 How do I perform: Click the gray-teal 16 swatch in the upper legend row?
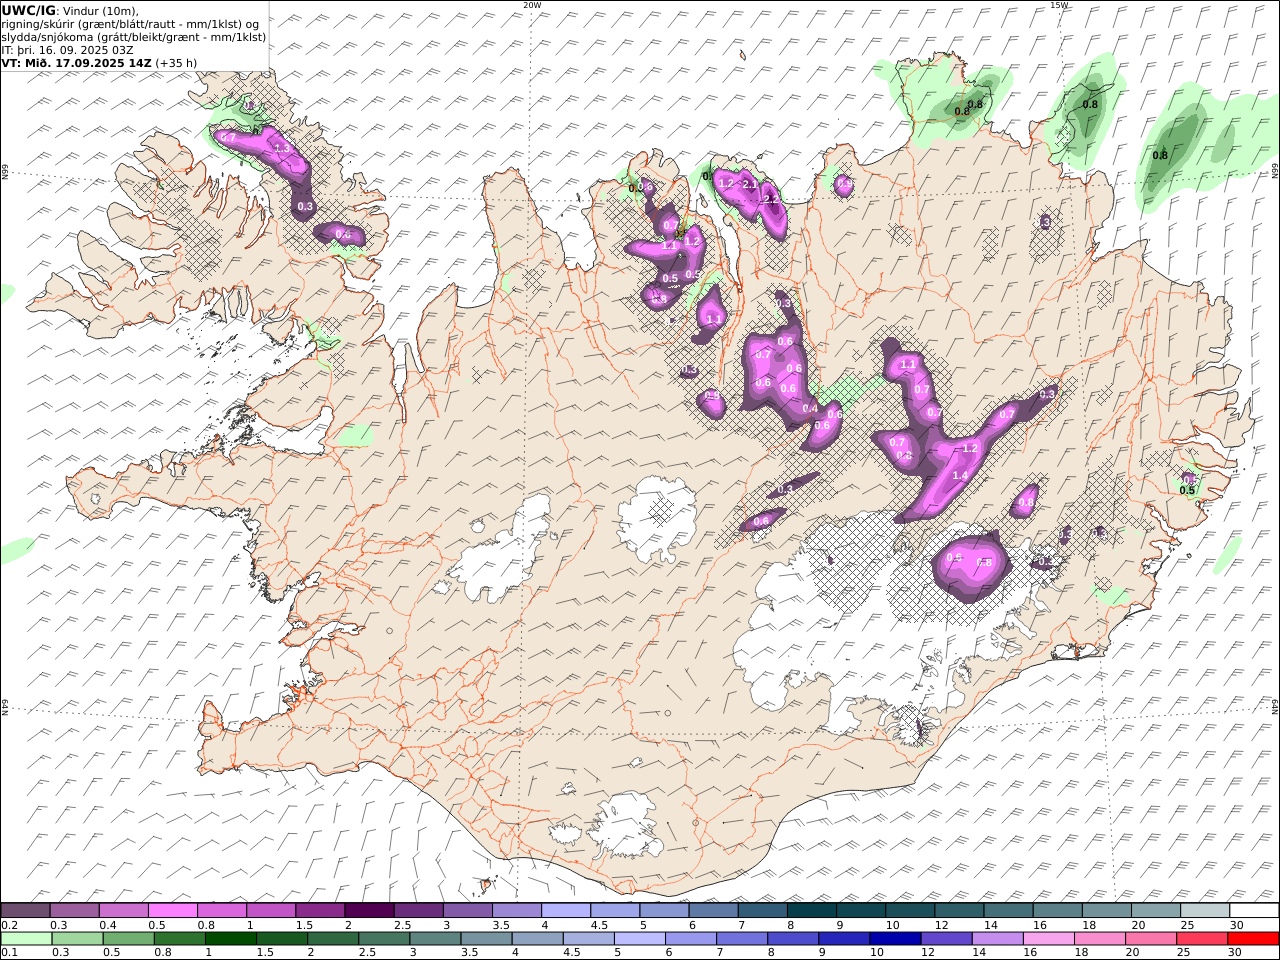click(x=1057, y=910)
